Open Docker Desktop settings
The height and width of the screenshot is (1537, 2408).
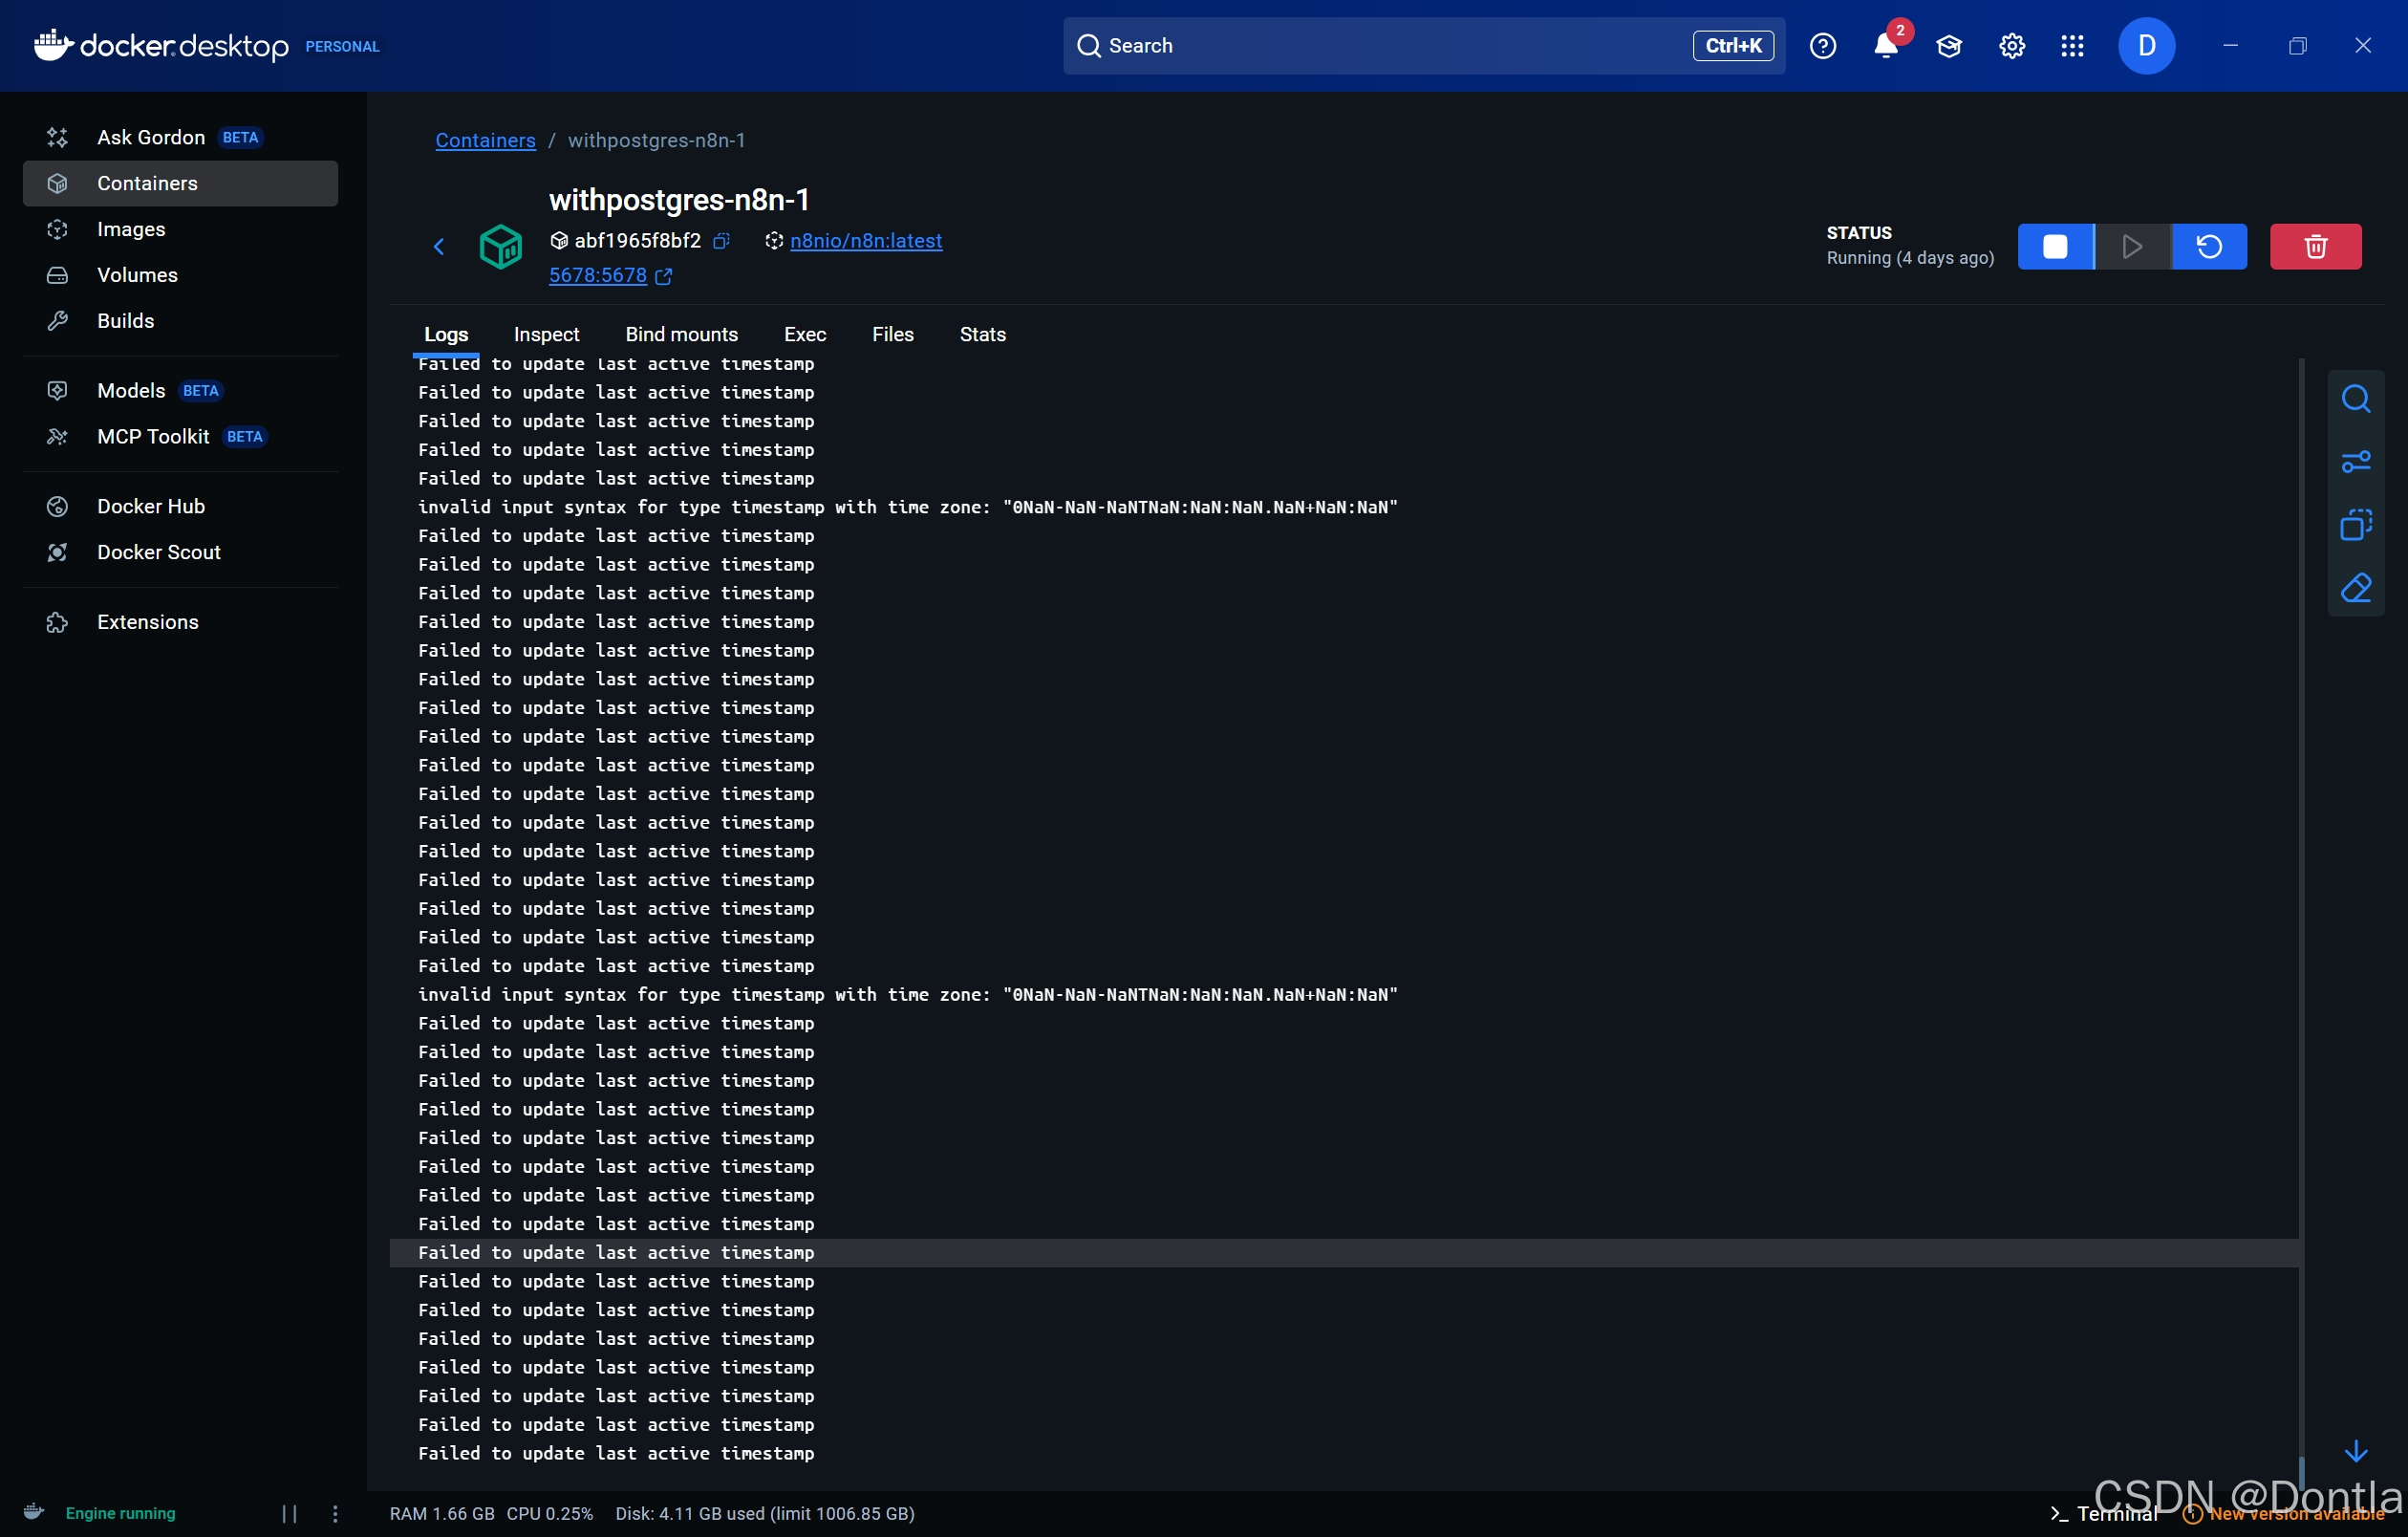point(2011,46)
